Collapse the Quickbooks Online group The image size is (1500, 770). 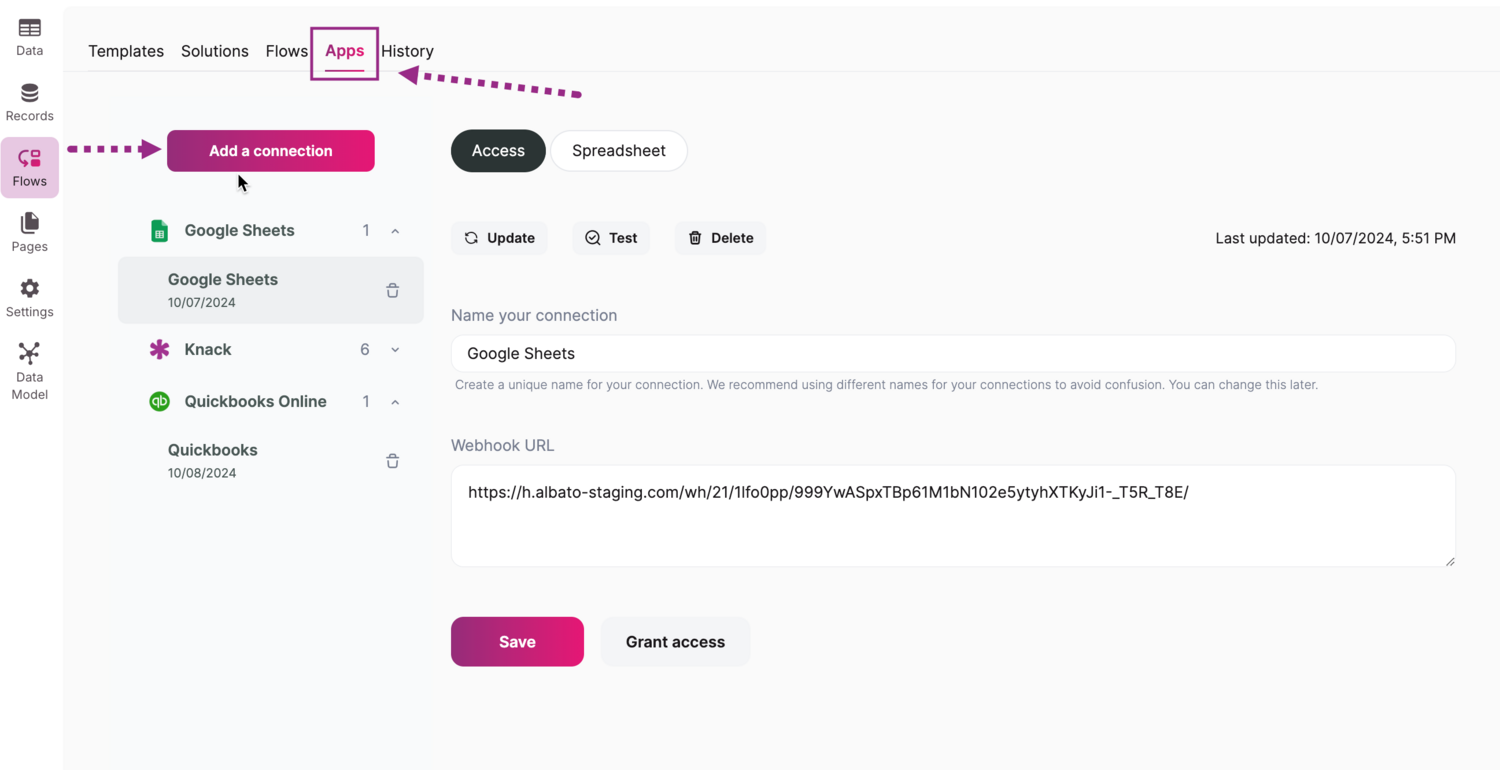[395, 401]
